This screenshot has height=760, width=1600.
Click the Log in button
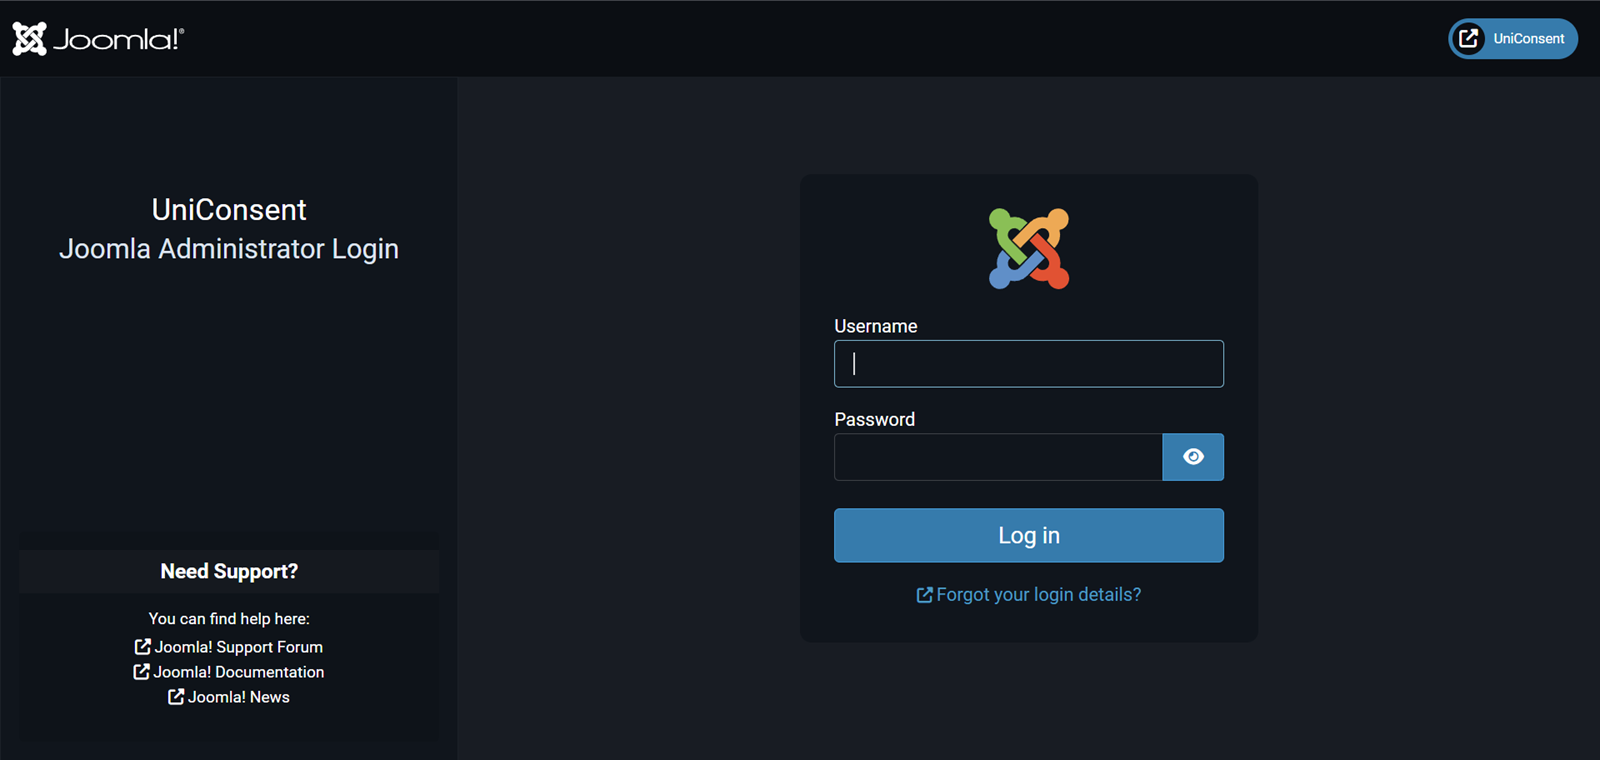click(1029, 535)
